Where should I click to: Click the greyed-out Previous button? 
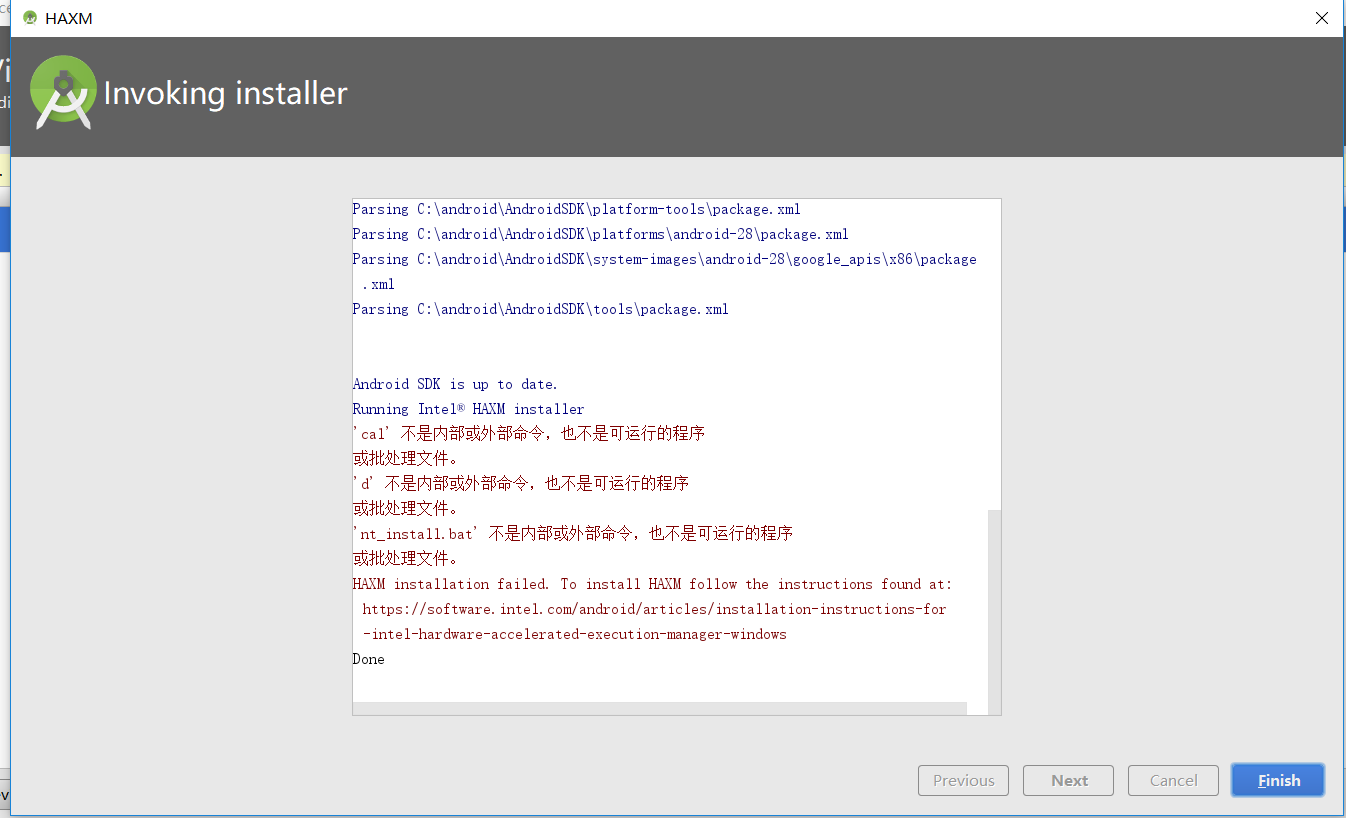(963, 780)
